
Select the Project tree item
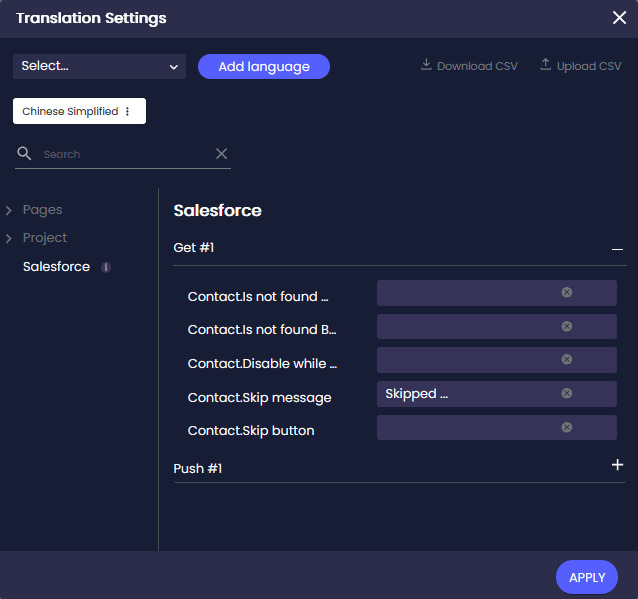pyautogui.click(x=45, y=238)
